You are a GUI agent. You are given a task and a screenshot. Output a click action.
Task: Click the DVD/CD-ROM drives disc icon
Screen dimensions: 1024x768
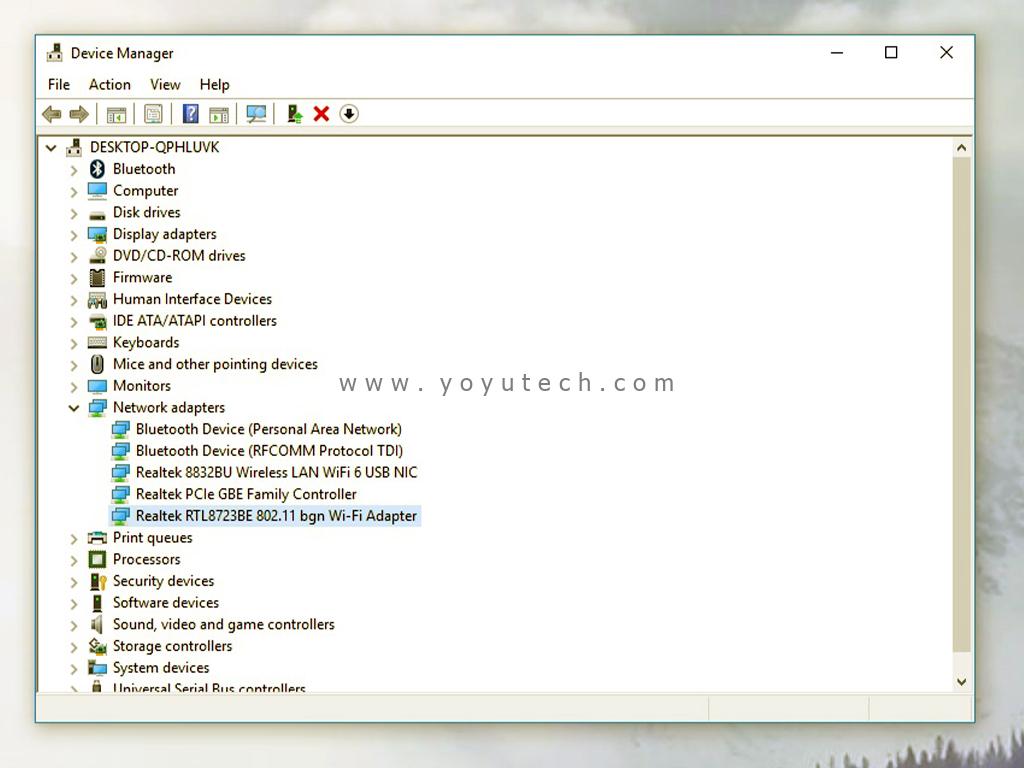coord(97,255)
